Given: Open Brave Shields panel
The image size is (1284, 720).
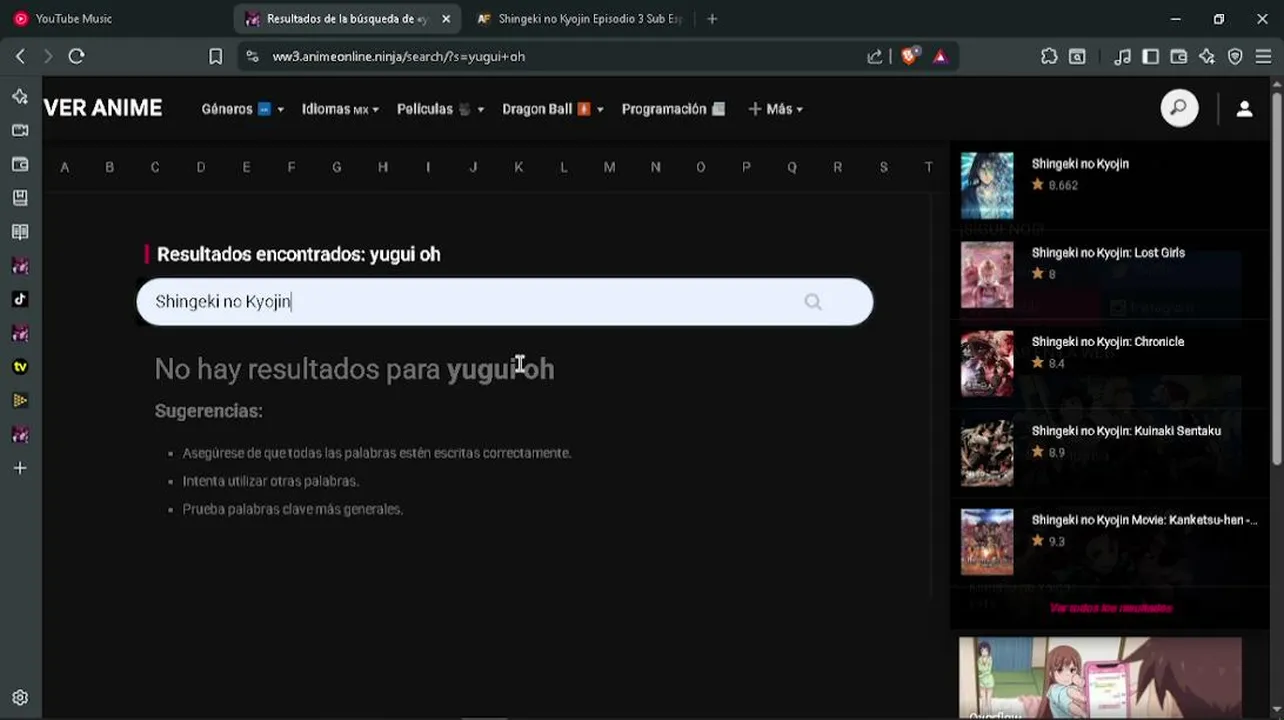Looking at the screenshot, I should coord(908,57).
